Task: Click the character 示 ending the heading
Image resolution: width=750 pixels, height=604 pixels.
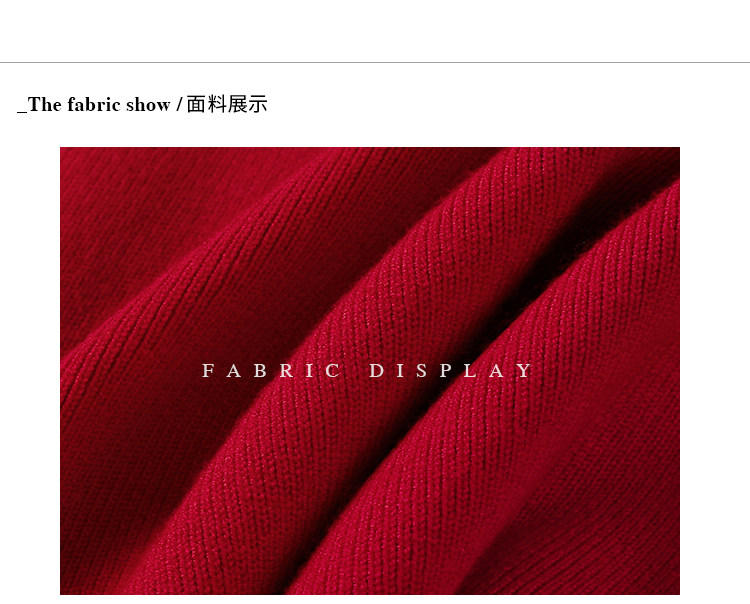Action: (x=257, y=105)
